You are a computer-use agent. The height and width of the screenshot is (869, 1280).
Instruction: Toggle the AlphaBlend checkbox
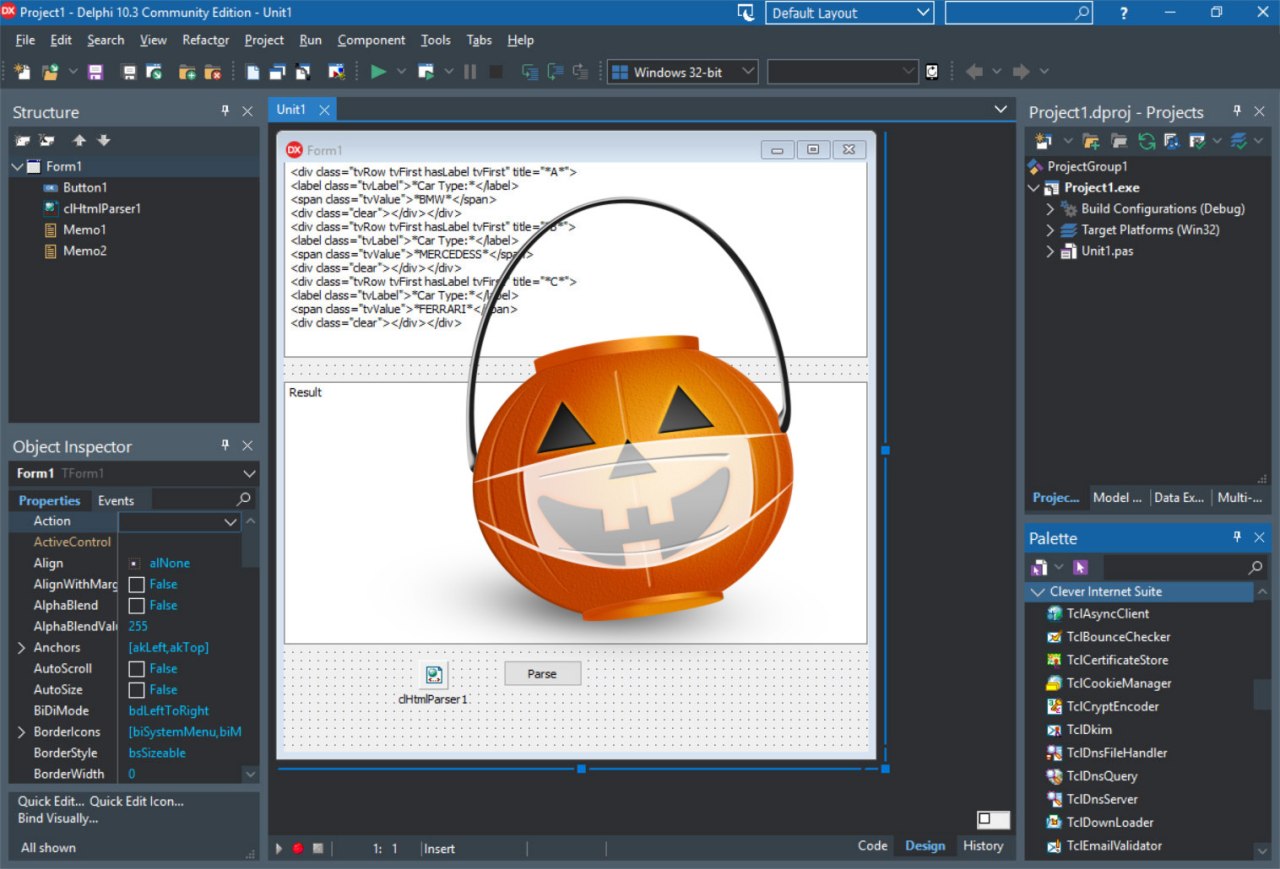point(137,605)
